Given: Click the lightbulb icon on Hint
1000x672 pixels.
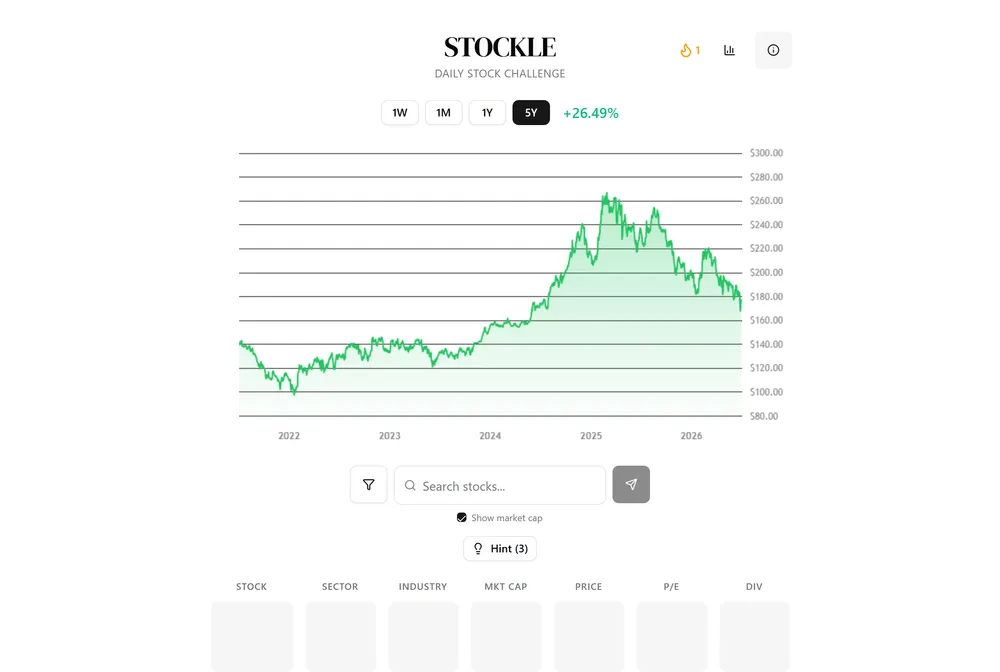Looking at the screenshot, I should pyautogui.click(x=478, y=548).
